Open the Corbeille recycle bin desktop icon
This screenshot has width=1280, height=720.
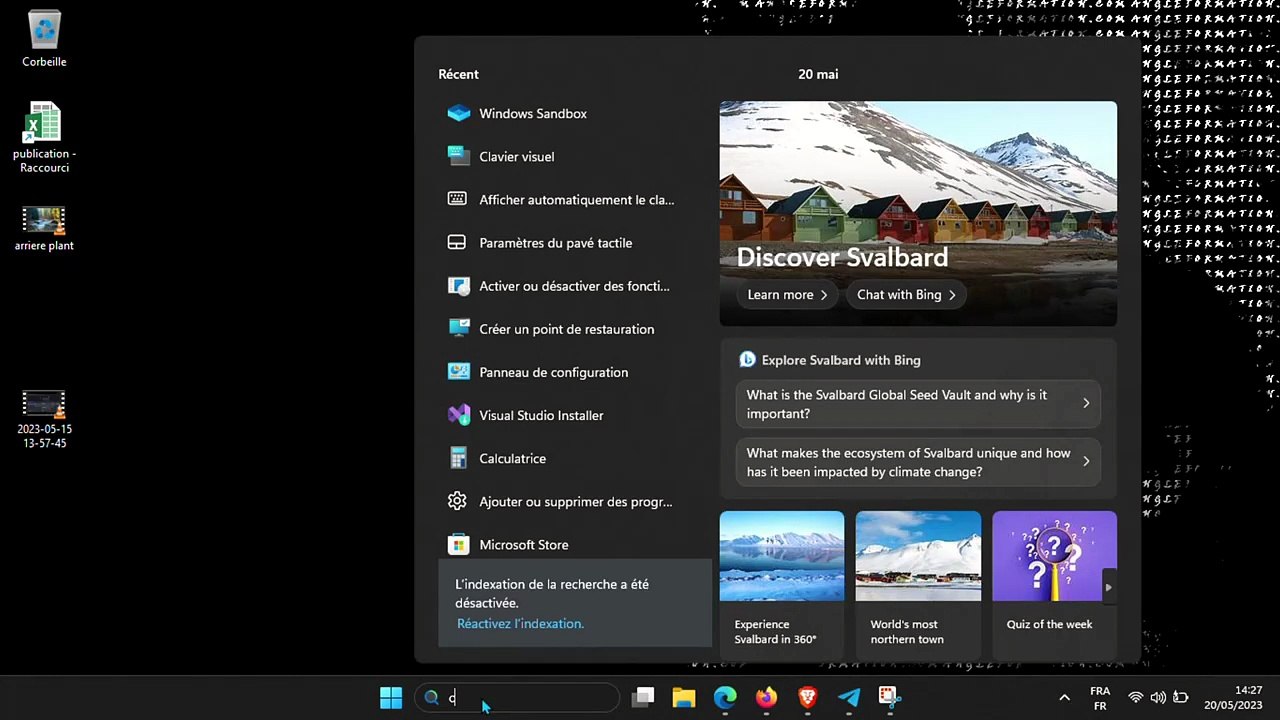pos(44,39)
